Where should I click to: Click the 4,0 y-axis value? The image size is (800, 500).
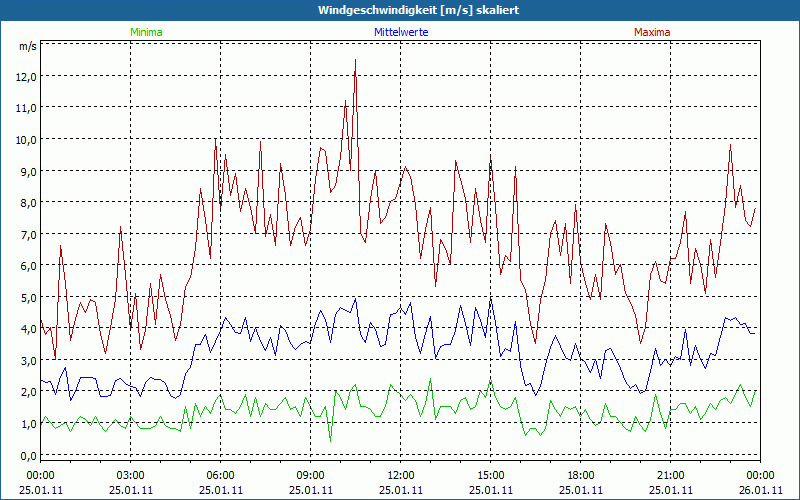click(x=29, y=329)
